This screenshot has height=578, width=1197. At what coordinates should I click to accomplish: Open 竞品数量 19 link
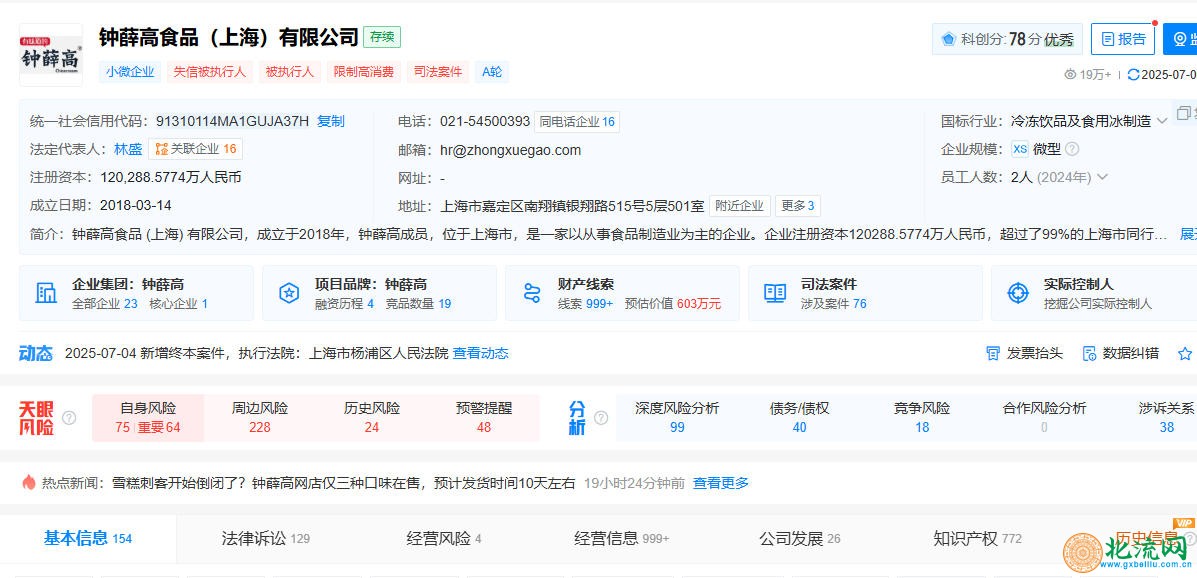pos(418,303)
